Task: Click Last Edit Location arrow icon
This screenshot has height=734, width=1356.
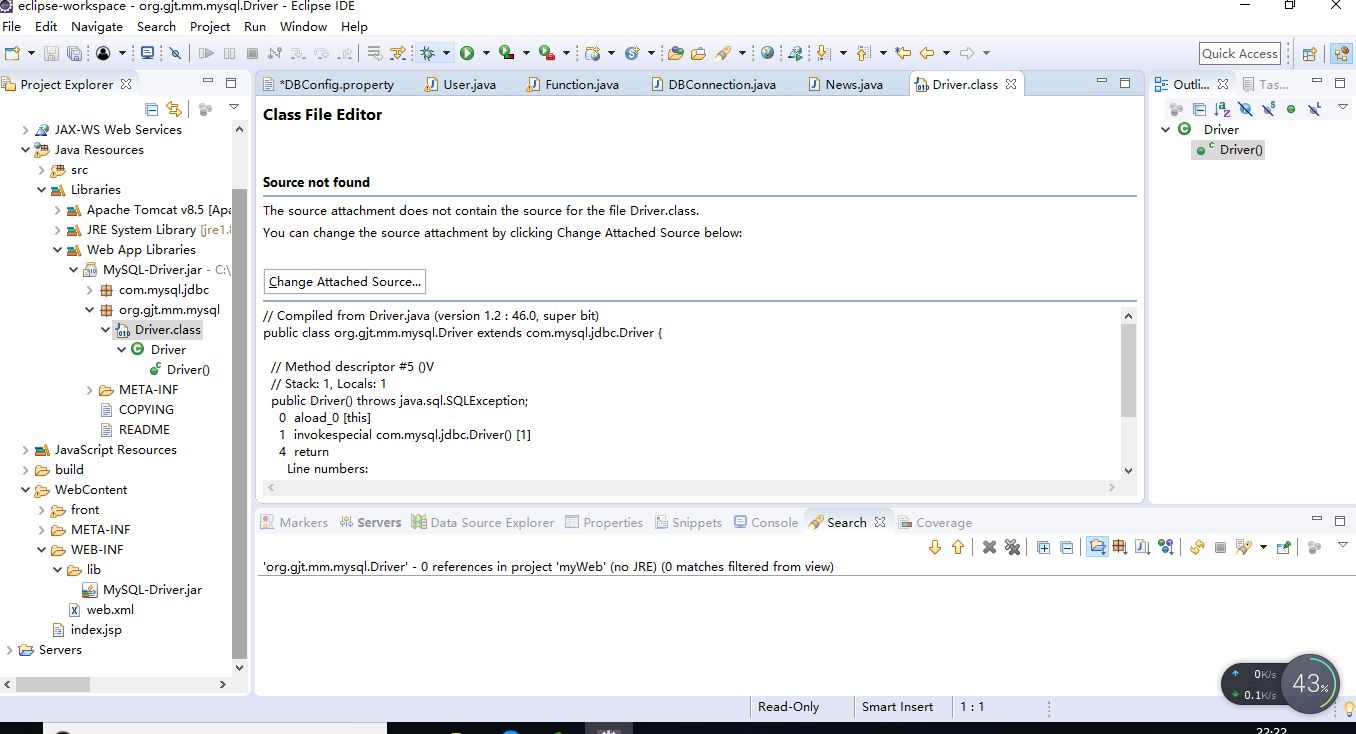Action: 903,53
